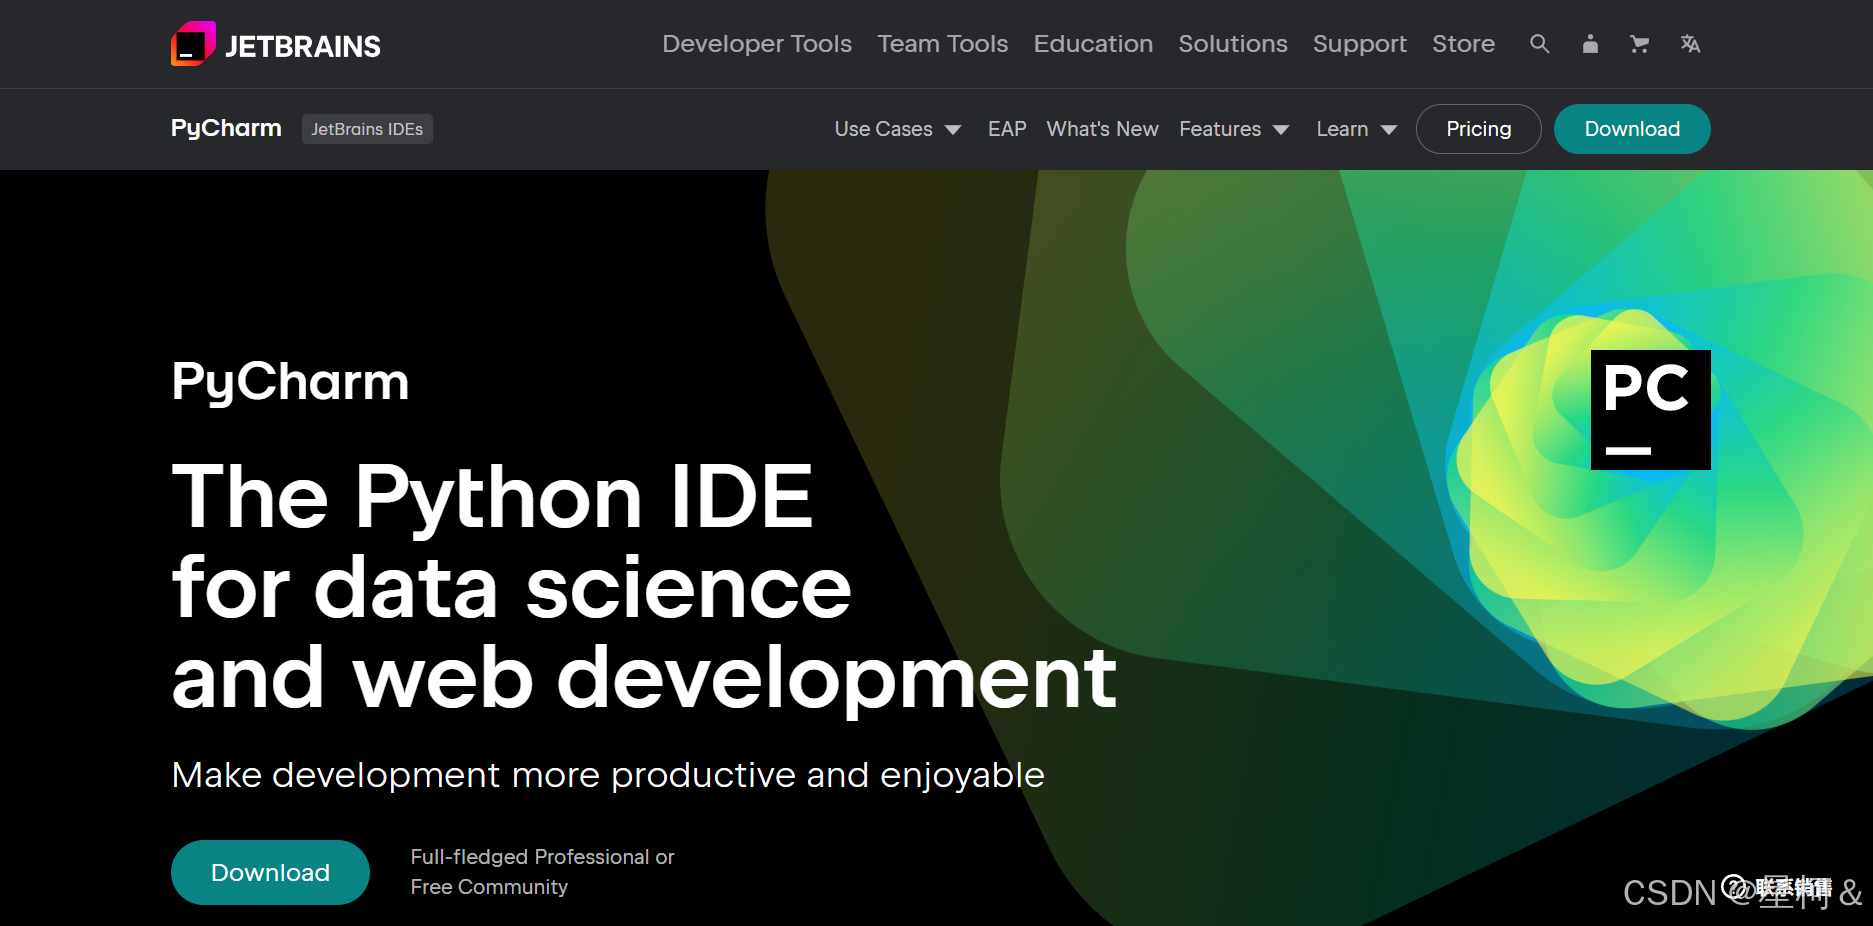Screen dimensions: 1873x926
Task: Click the Download button below the headline
Action: pyautogui.click(x=270, y=872)
